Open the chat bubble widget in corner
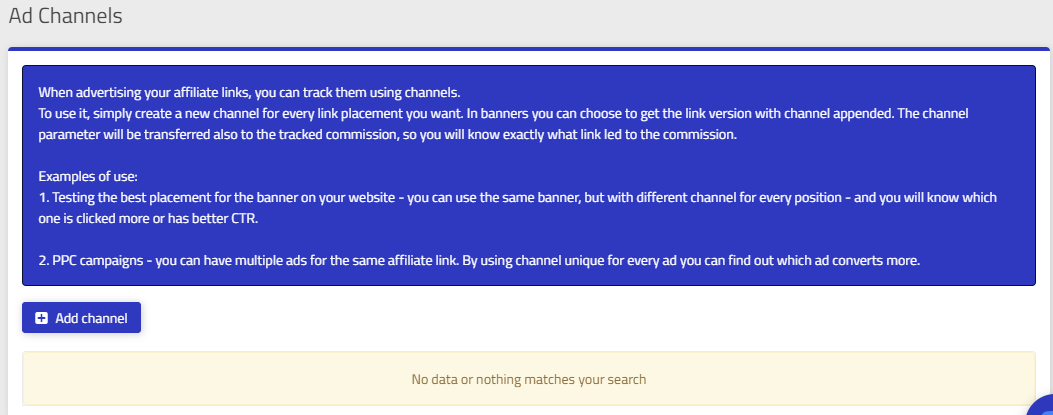The image size is (1053, 415). (1042, 405)
